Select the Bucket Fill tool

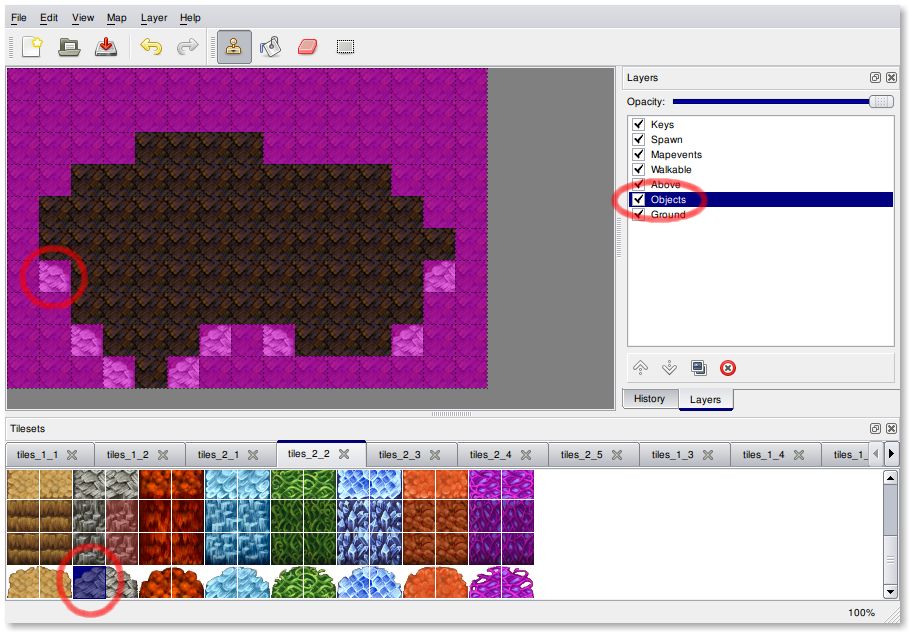coord(270,47)
